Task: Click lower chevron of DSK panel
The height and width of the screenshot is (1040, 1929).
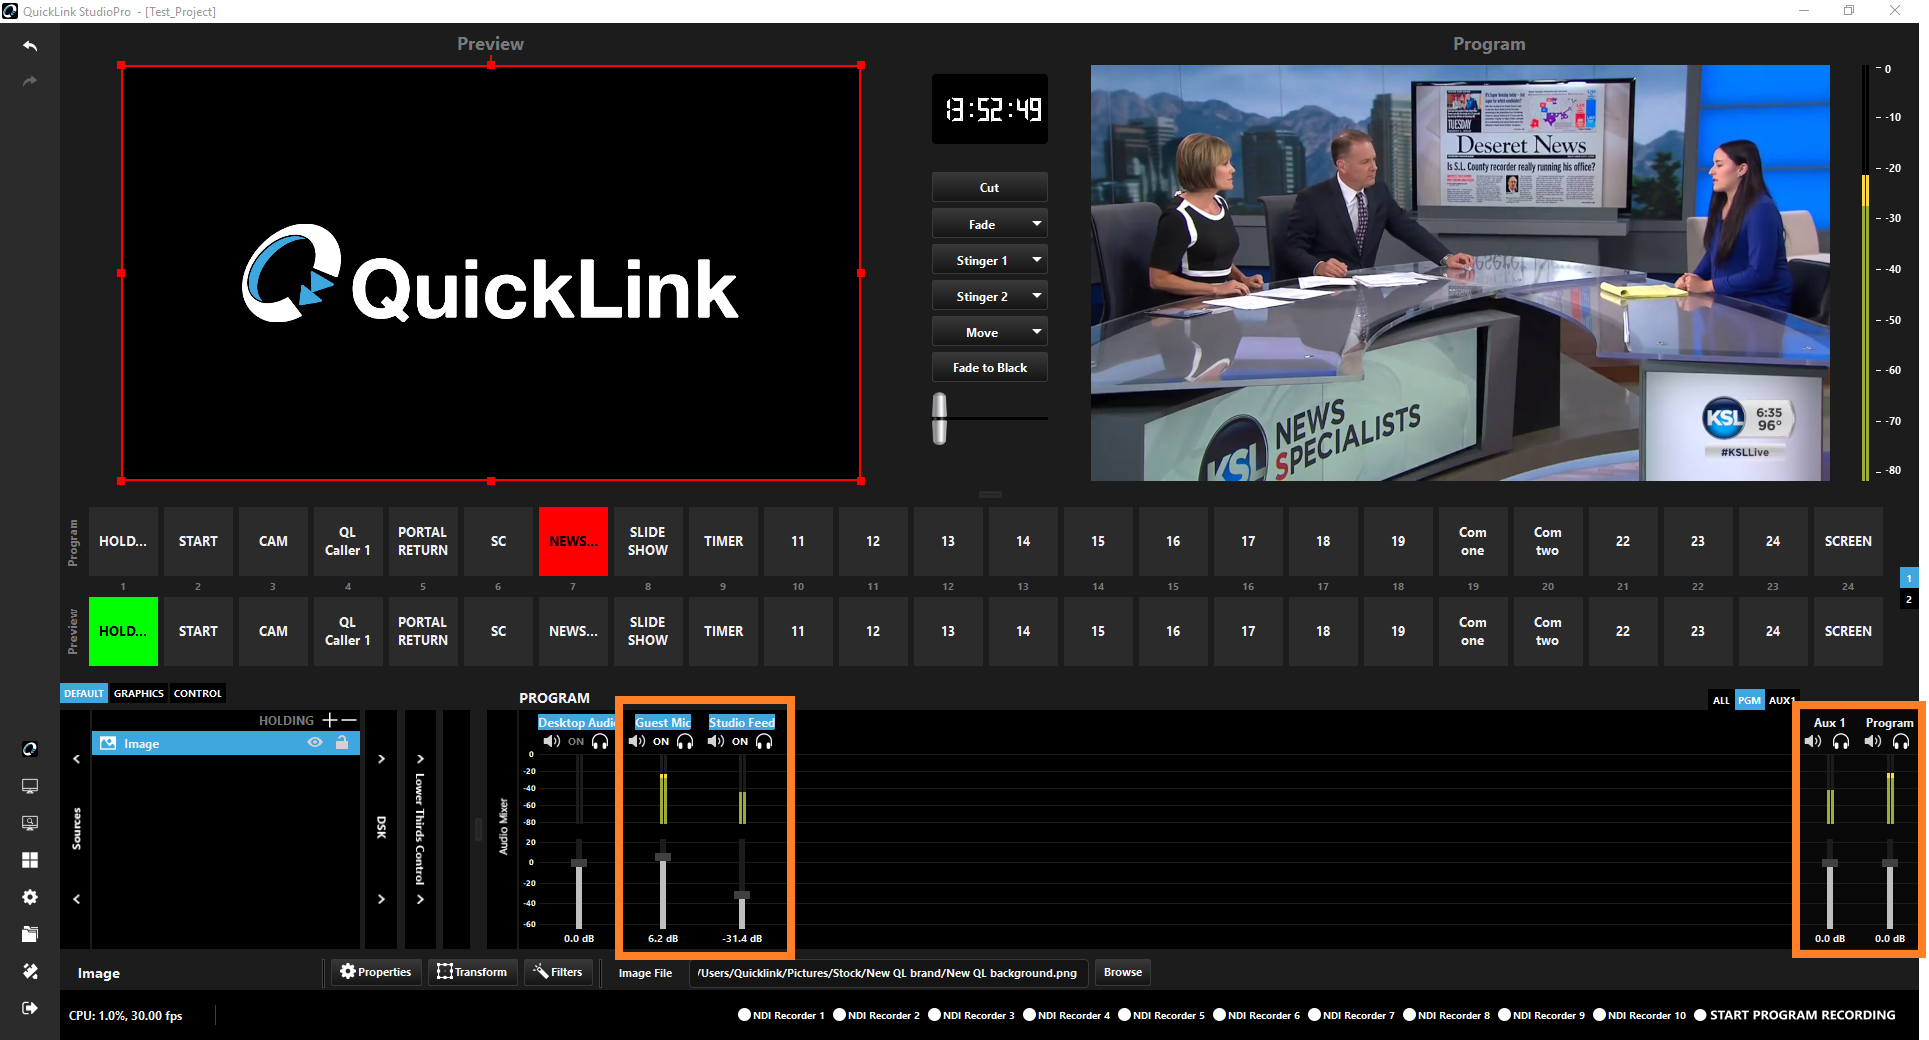Action: point(381,899)
